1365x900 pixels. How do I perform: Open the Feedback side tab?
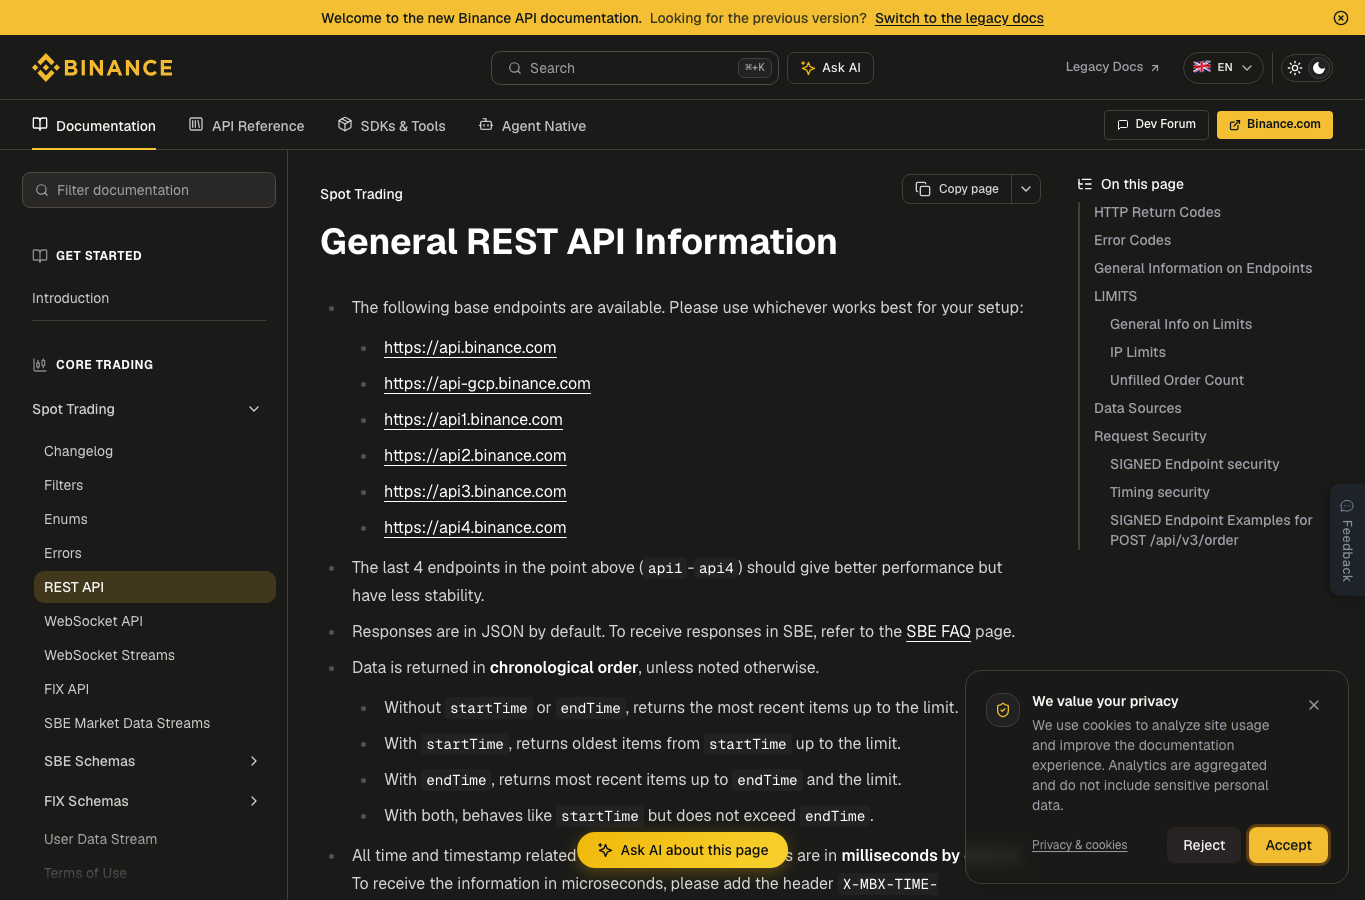pyautogui.click(x=1347, y=540)
